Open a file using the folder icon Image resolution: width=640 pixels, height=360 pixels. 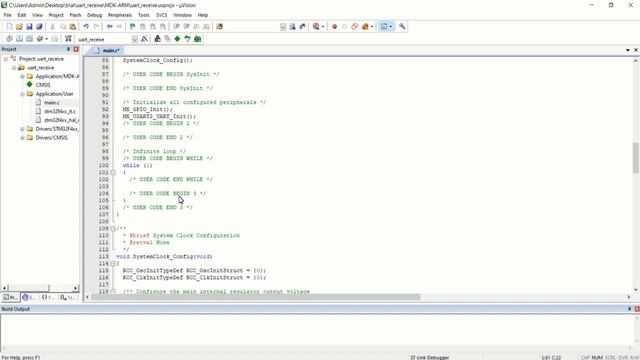(19, 27)
